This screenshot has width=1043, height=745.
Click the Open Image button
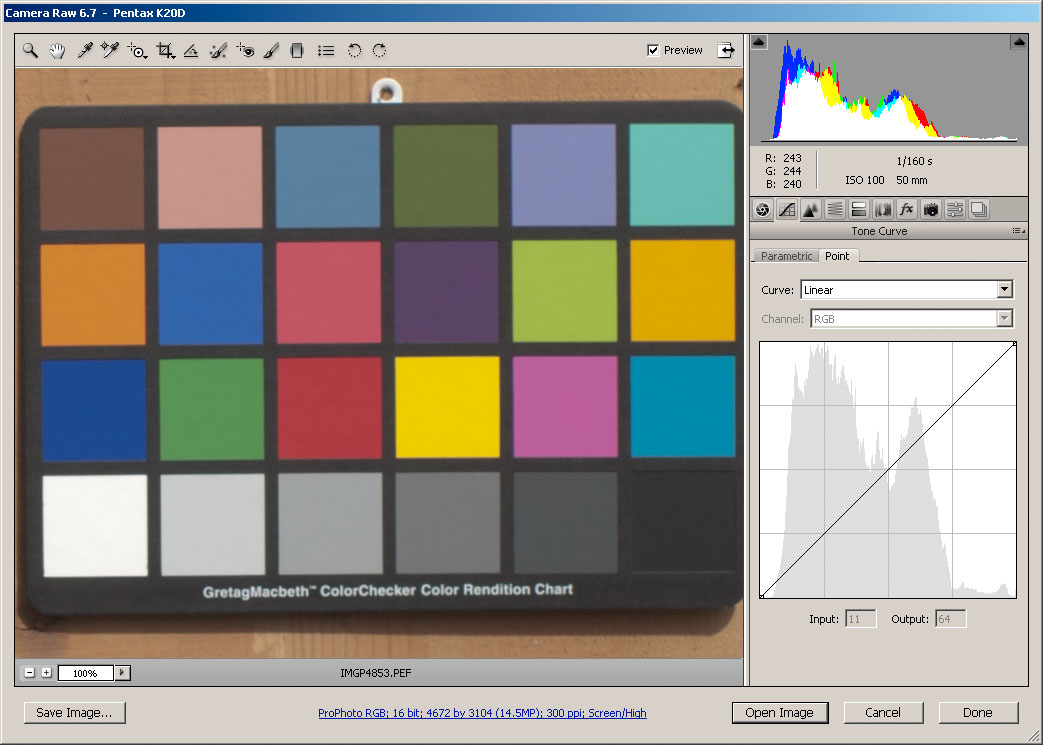click(x=780, y=712)
